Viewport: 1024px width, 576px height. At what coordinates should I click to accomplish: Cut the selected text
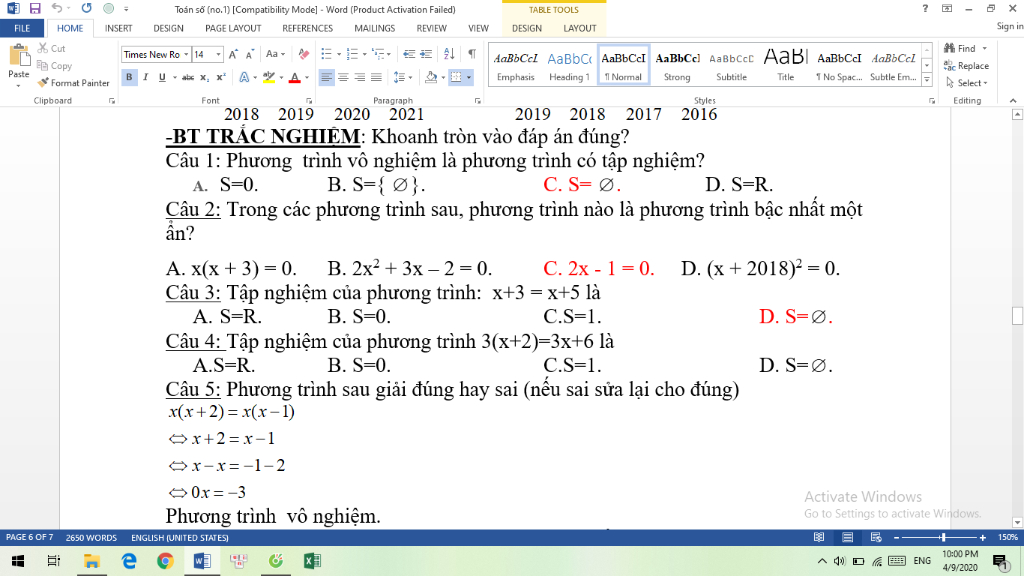point(52,48)
